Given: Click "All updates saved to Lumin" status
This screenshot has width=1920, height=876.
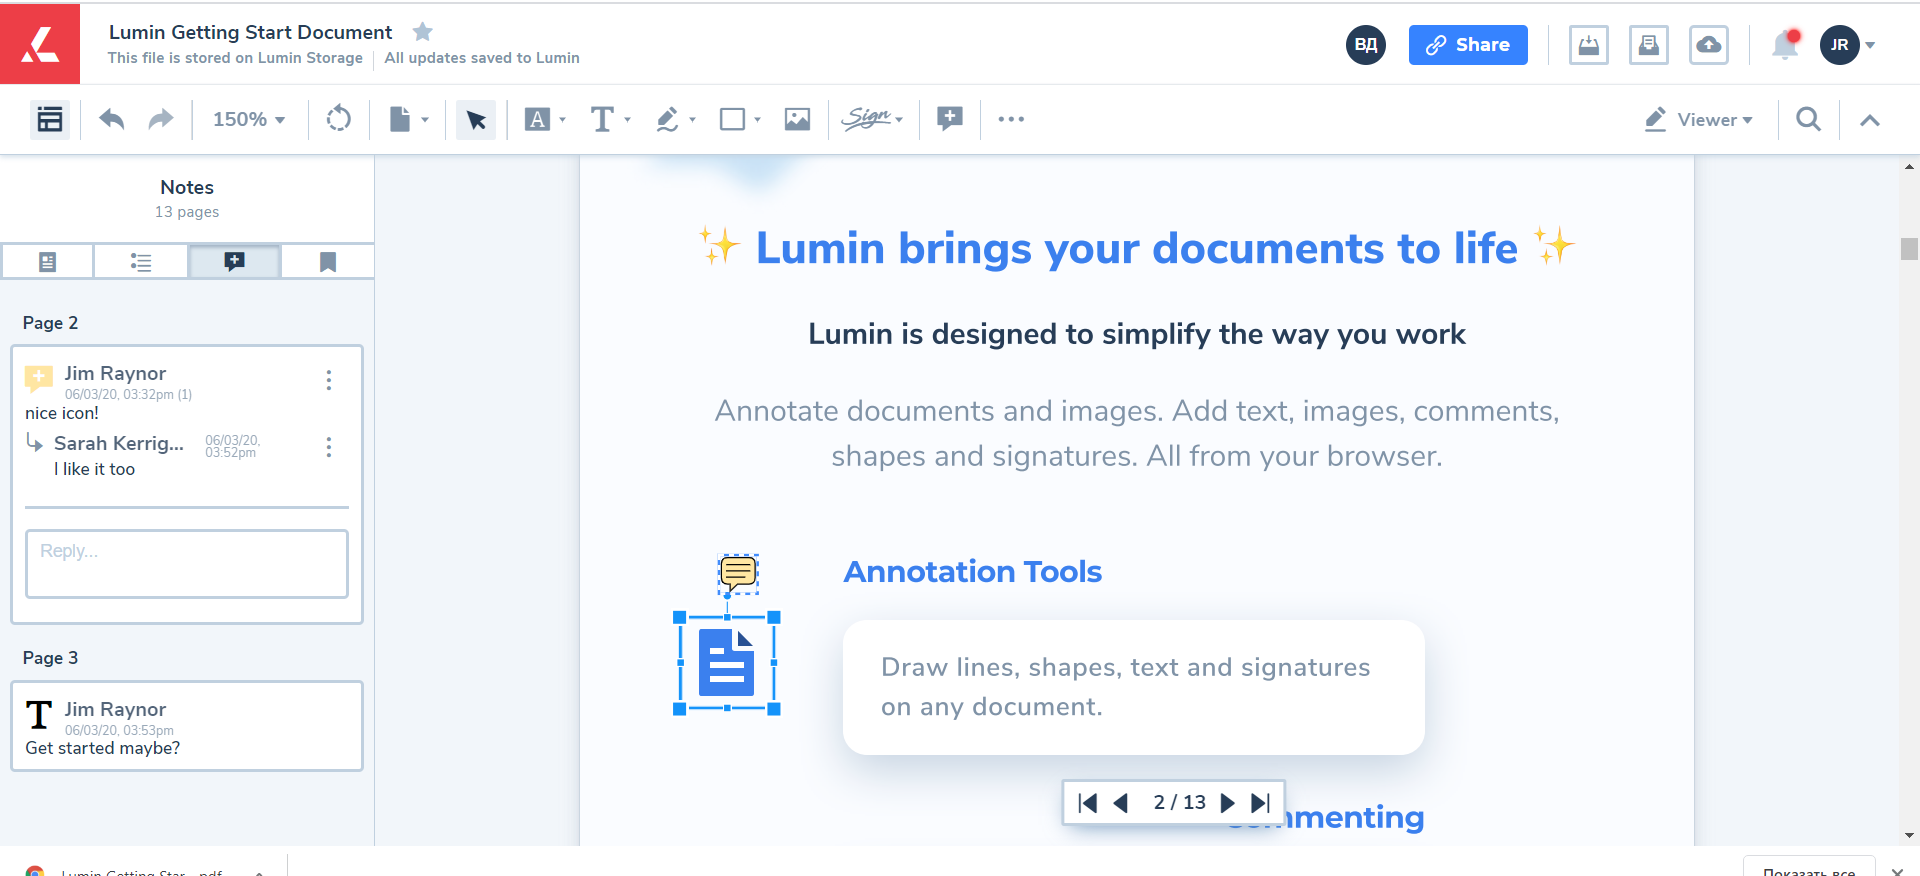Looking at the screenshot, I should coord(482,58).
